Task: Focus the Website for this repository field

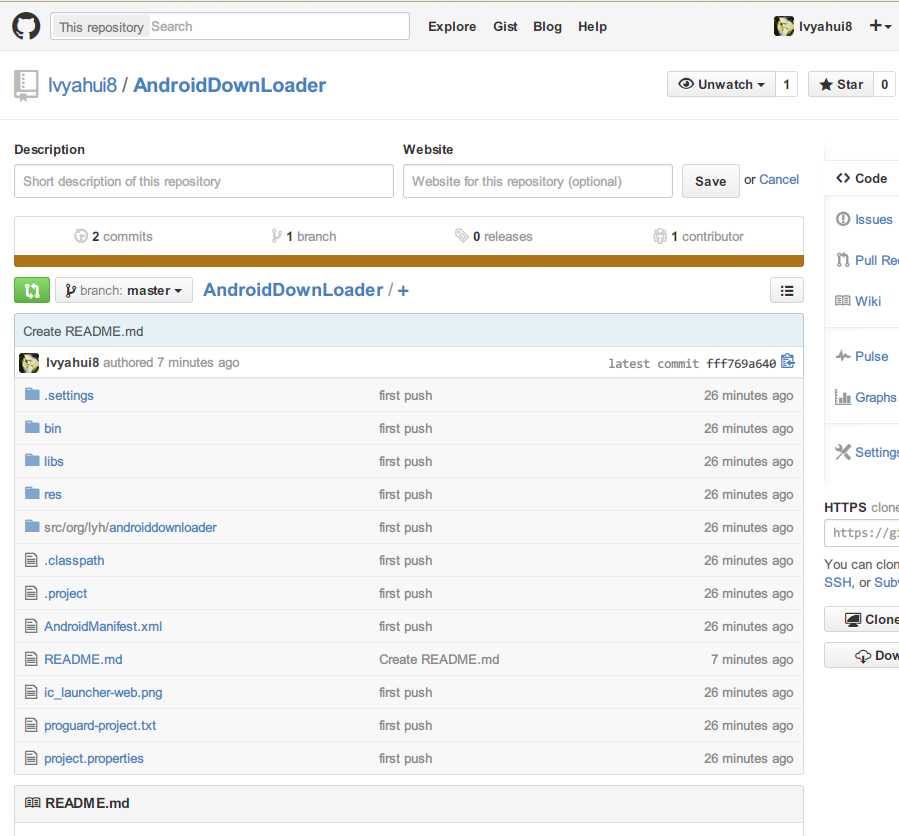Action: click(x=537, y=181)
